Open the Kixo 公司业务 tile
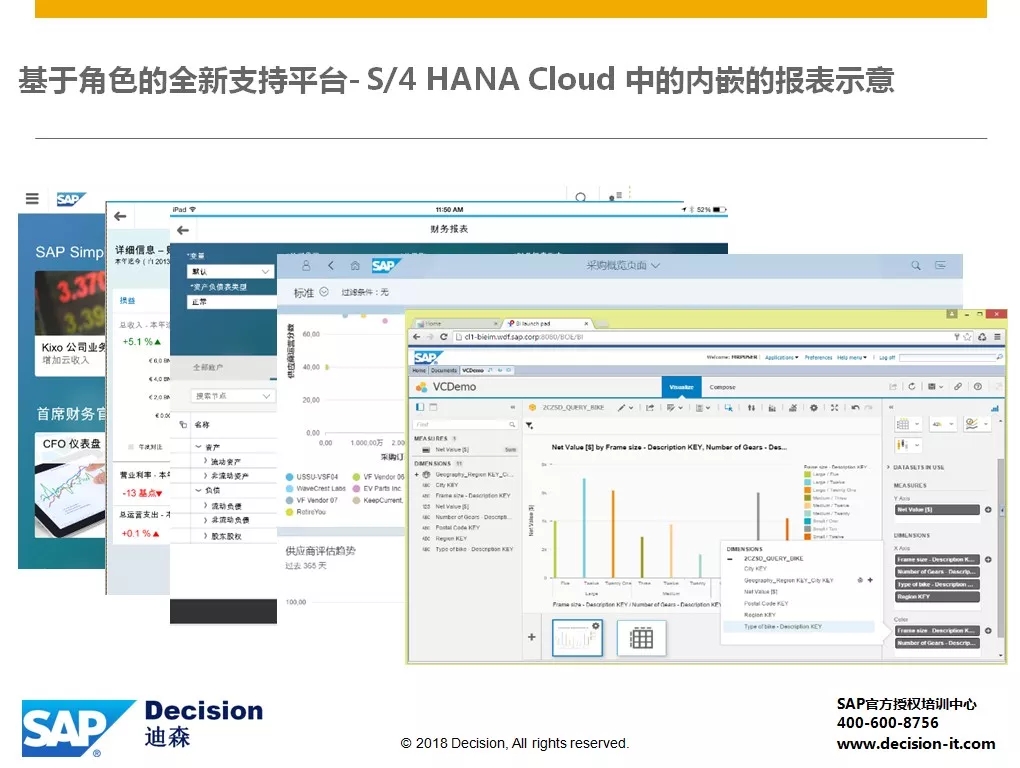The height and width of the screenshot is (768, 1020). point(70,324)
